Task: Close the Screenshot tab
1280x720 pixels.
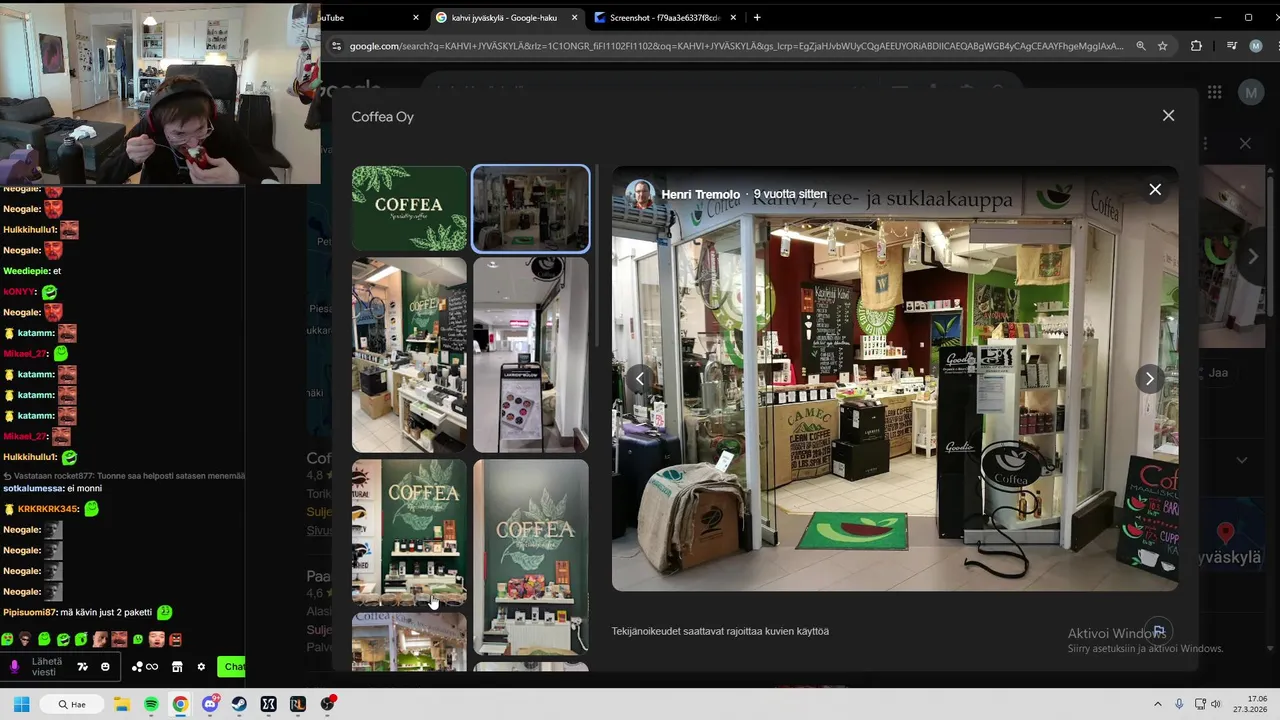Action: click(733, 17)
